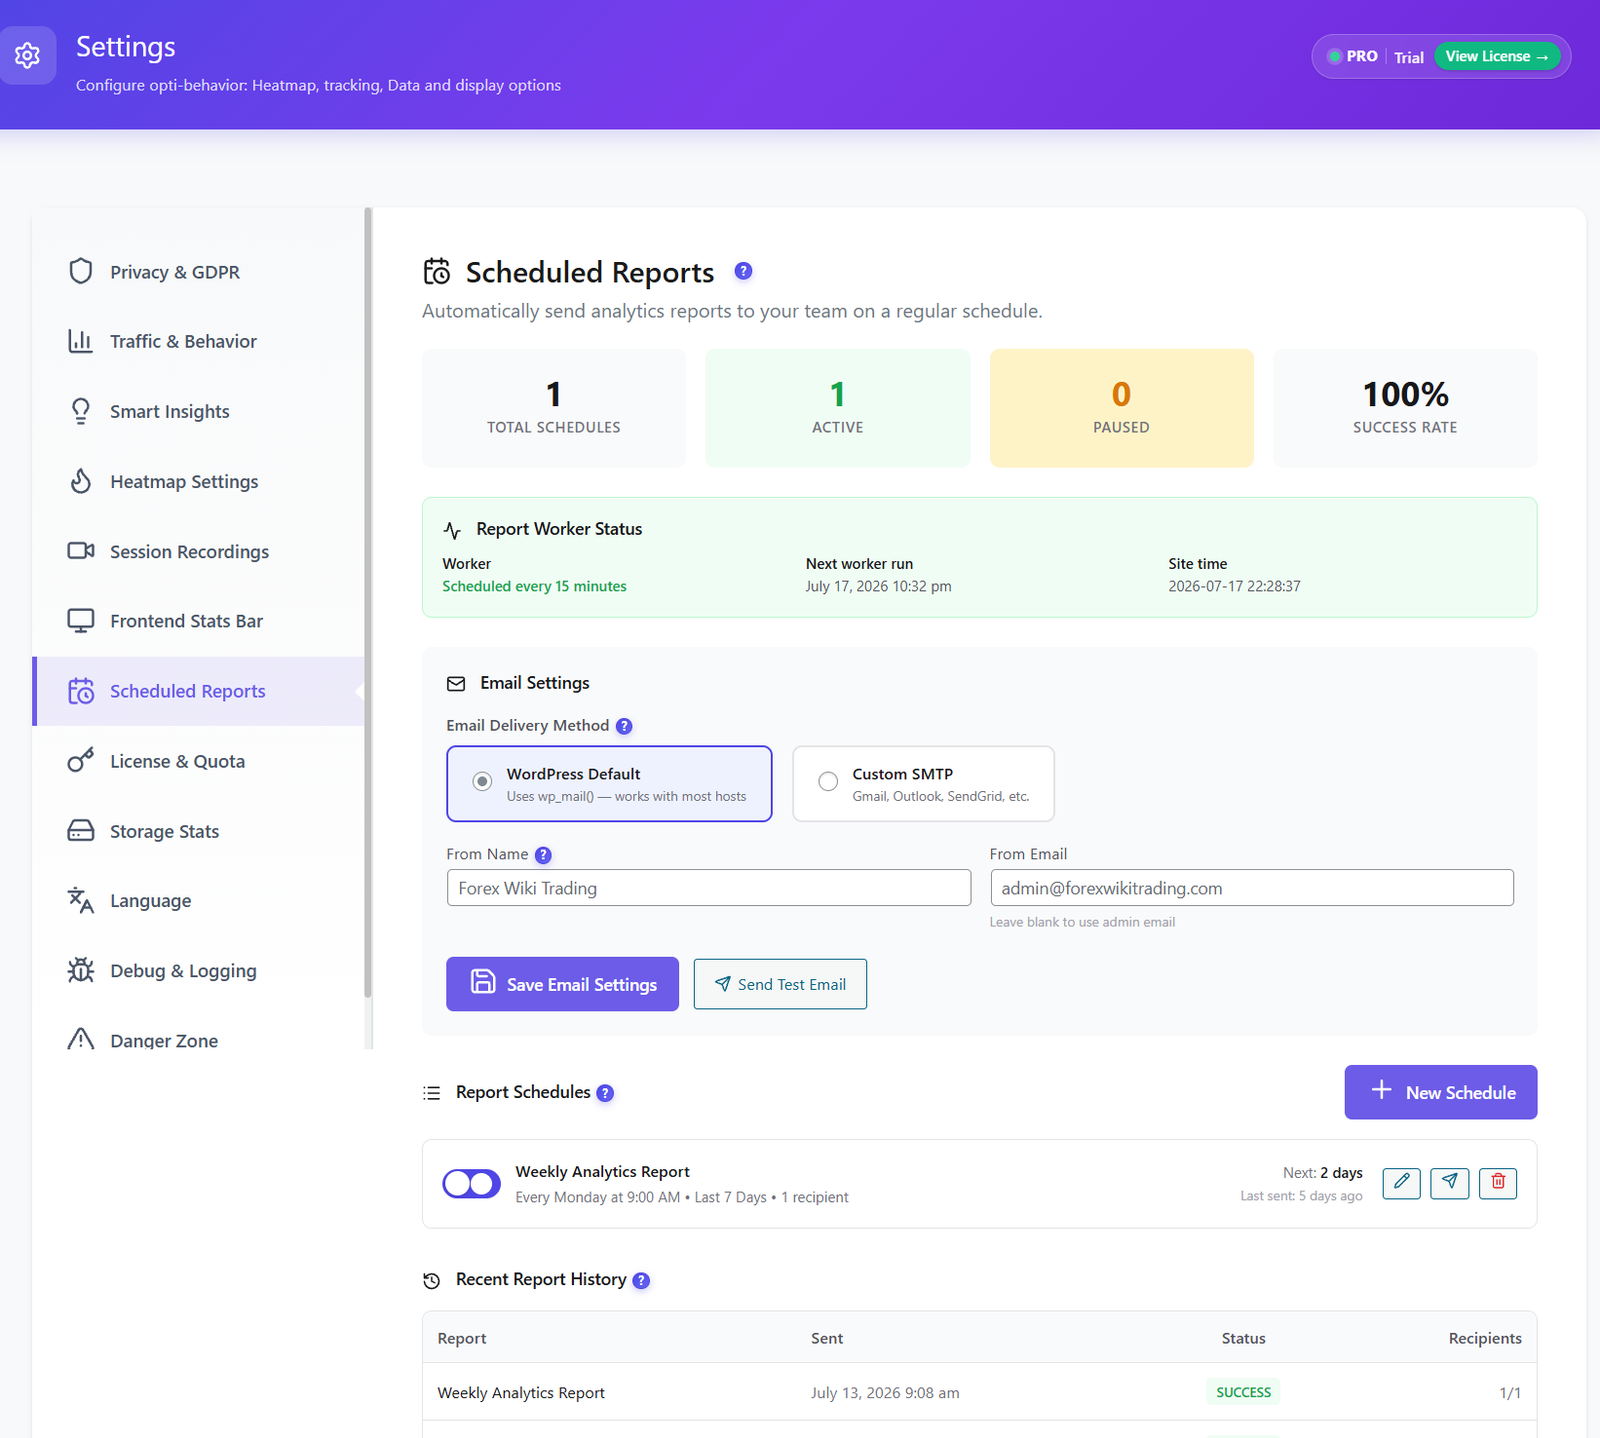Click the help icon next to From Name
Screen dimensions: 1600x1438
point(543,855)
